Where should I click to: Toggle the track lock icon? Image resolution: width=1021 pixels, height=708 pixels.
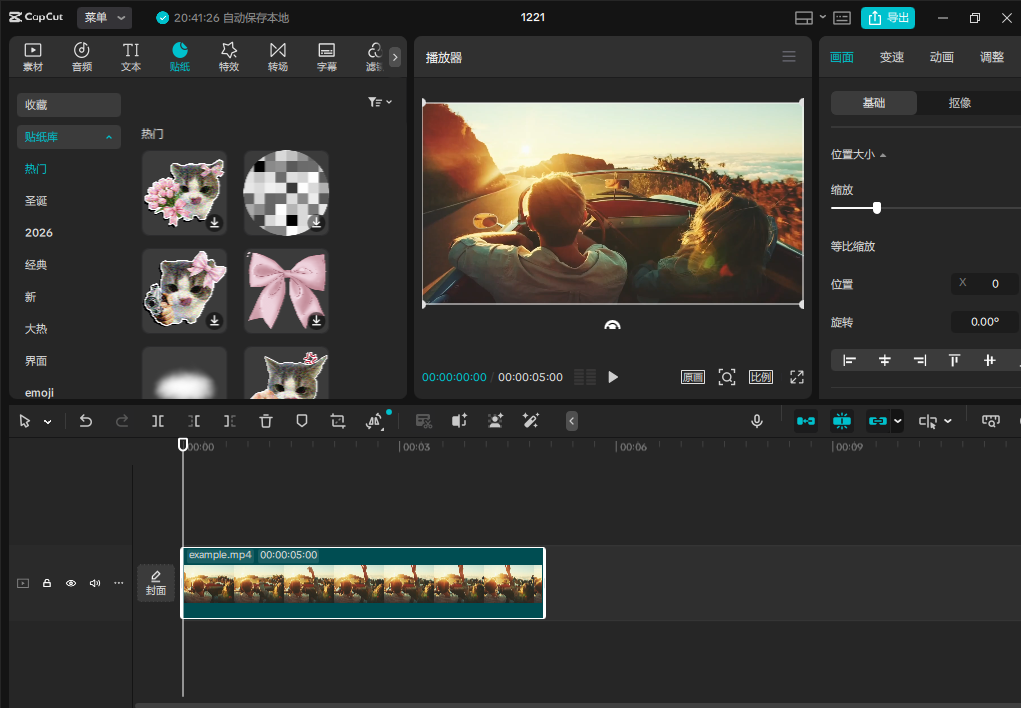(47, 583)
